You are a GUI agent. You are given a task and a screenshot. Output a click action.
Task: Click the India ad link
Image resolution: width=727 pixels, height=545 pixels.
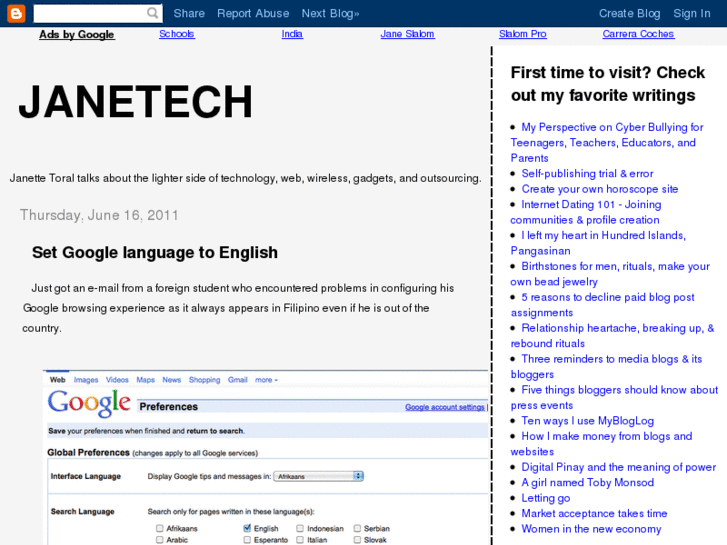pos(292,34)
